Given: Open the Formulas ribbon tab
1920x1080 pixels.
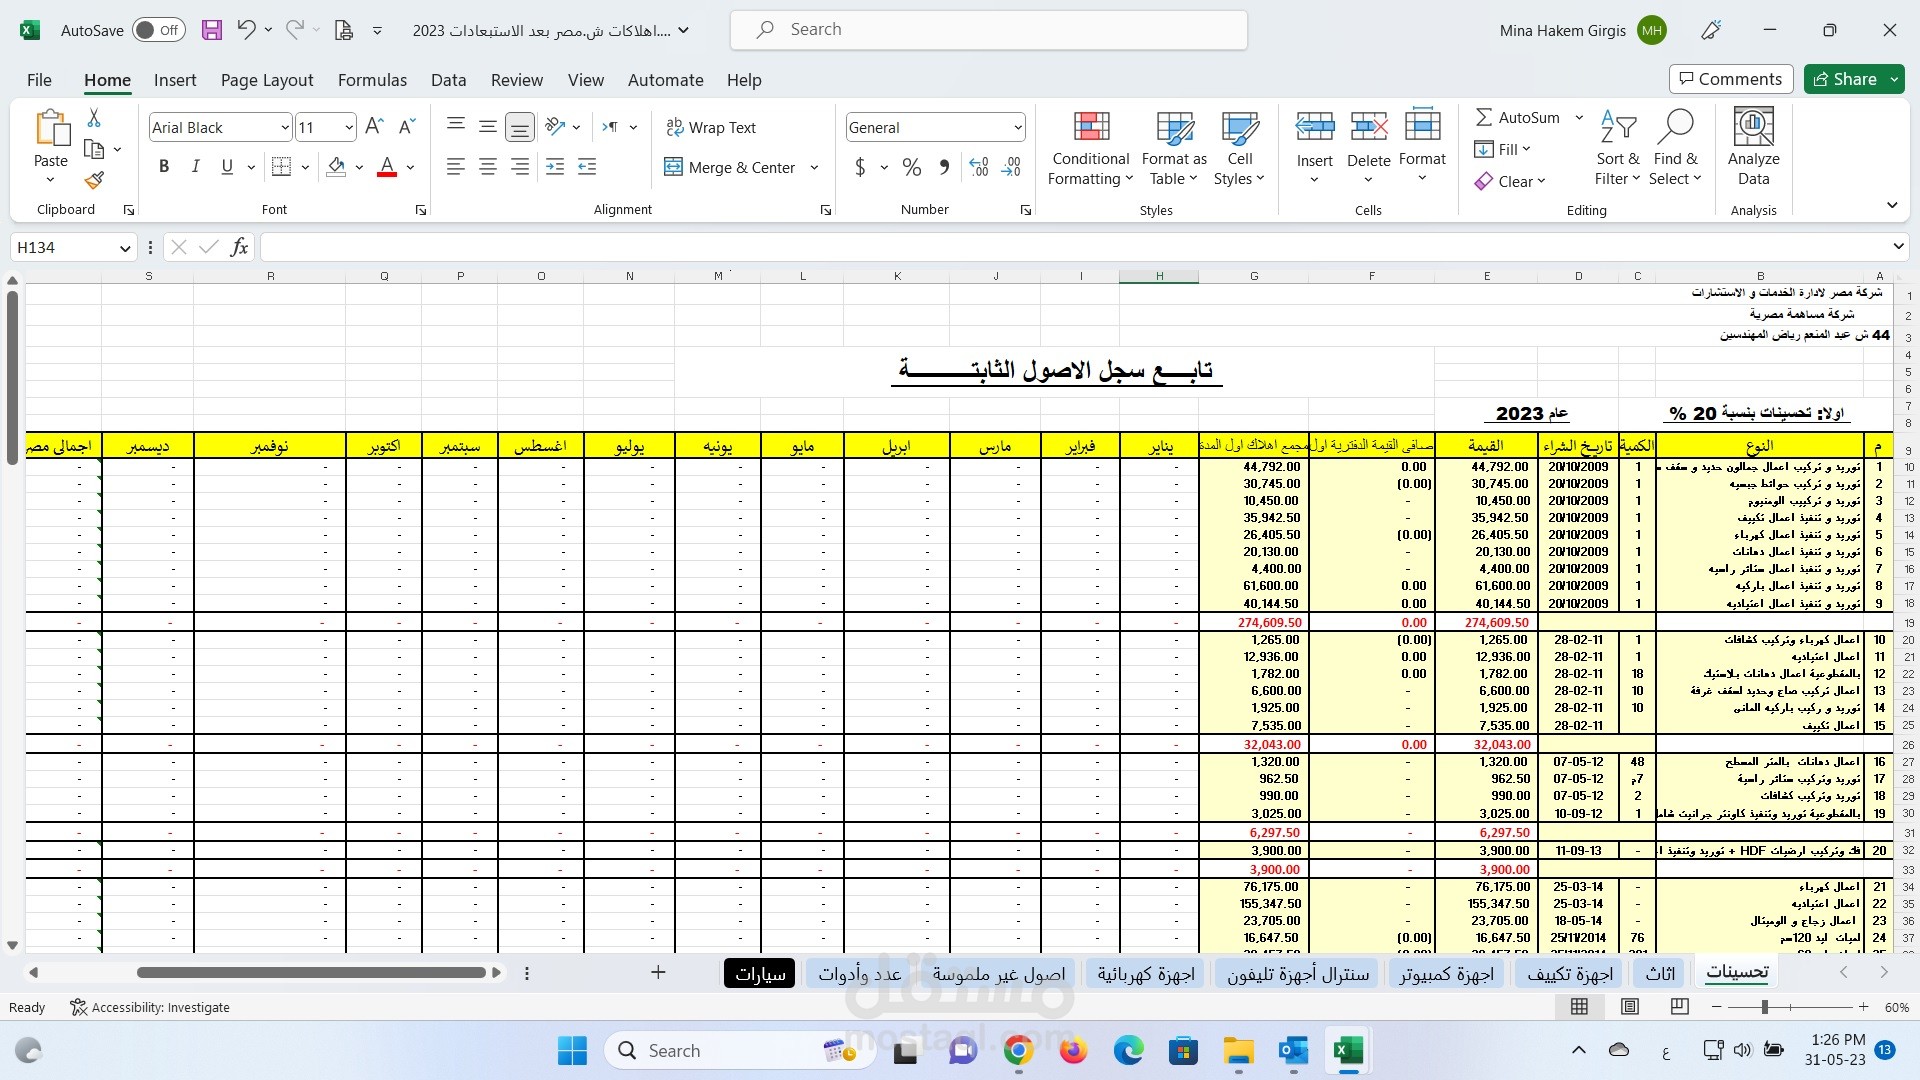Looking at the screenshot, I should [x=372, y=80].
